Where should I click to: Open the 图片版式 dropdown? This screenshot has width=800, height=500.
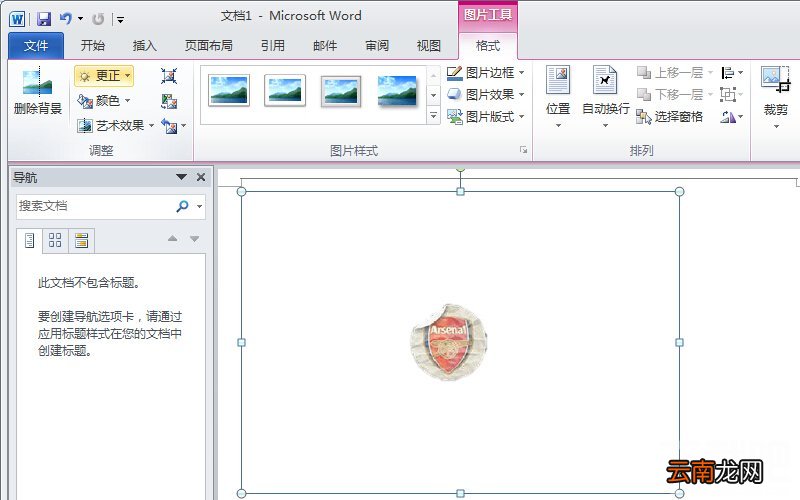click(x=486, y=117)
